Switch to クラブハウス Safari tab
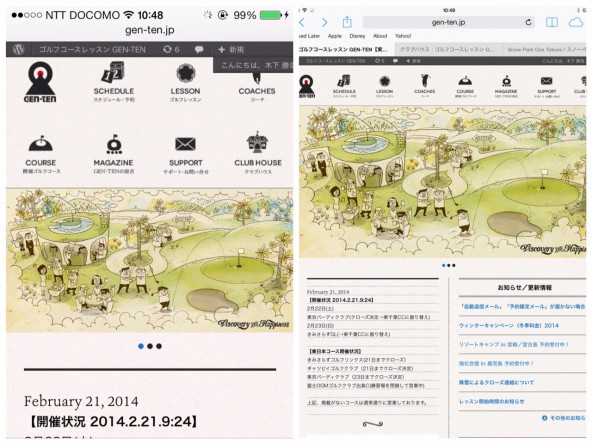Image resolution: width=592 pixels, height=444 pixels. click(449, 49)
